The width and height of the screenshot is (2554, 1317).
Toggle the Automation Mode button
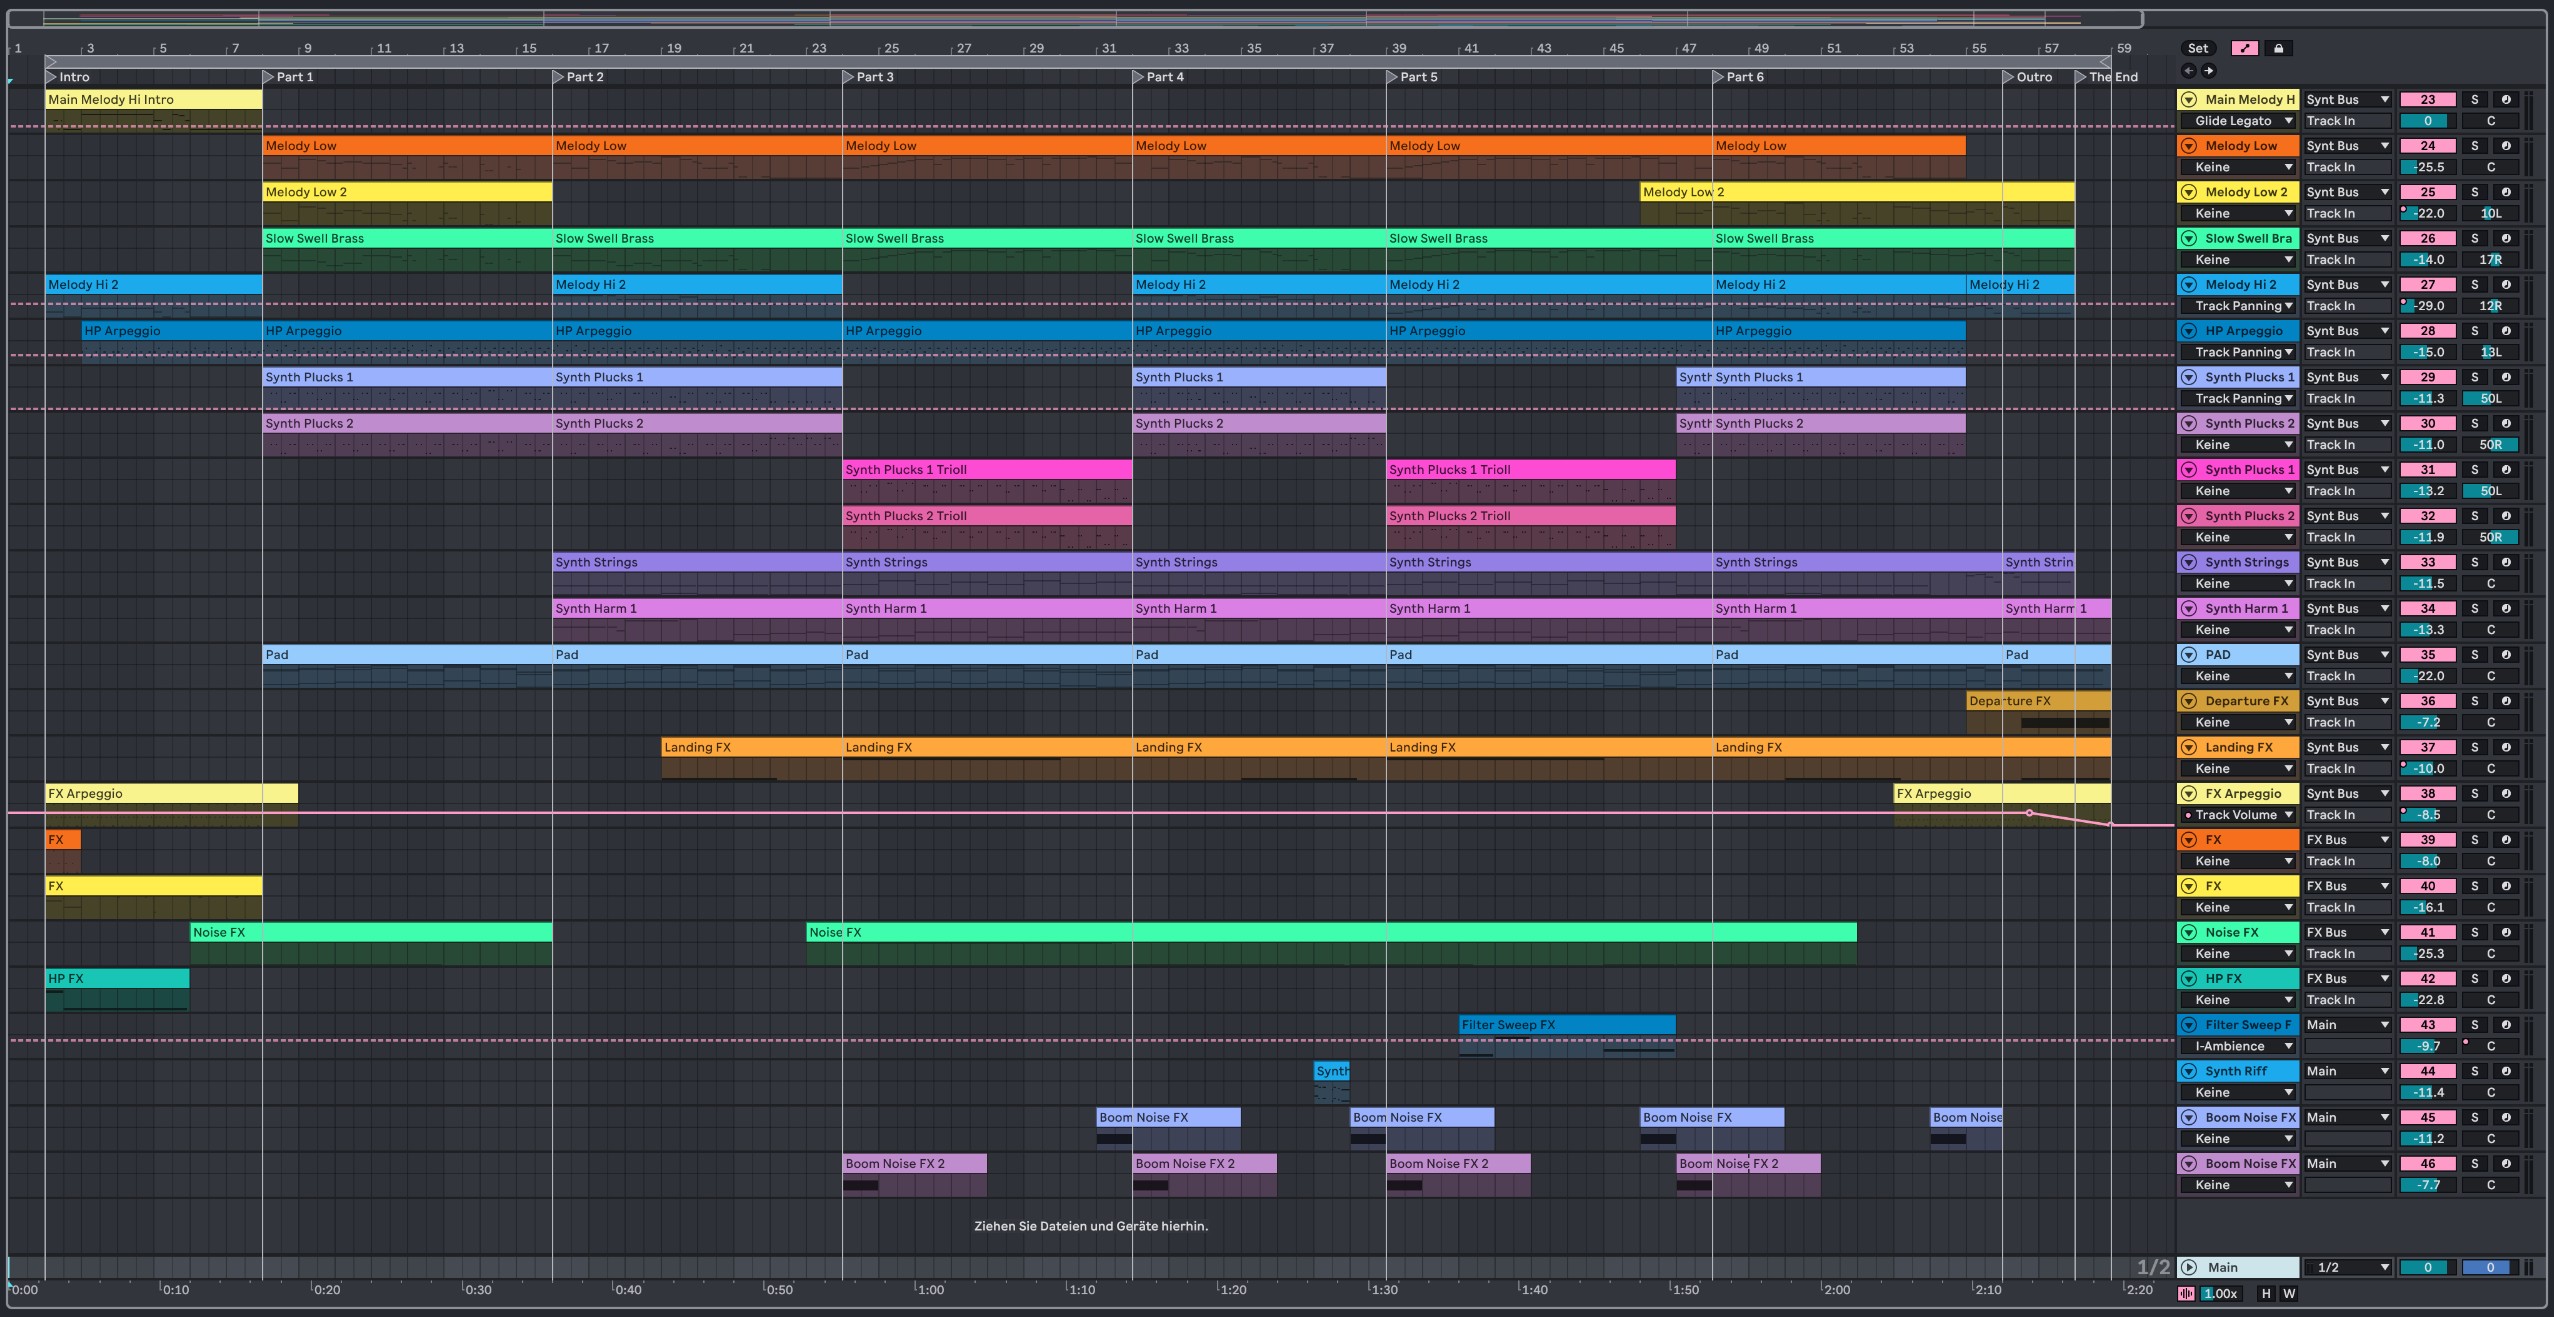tap(2244, 48)
